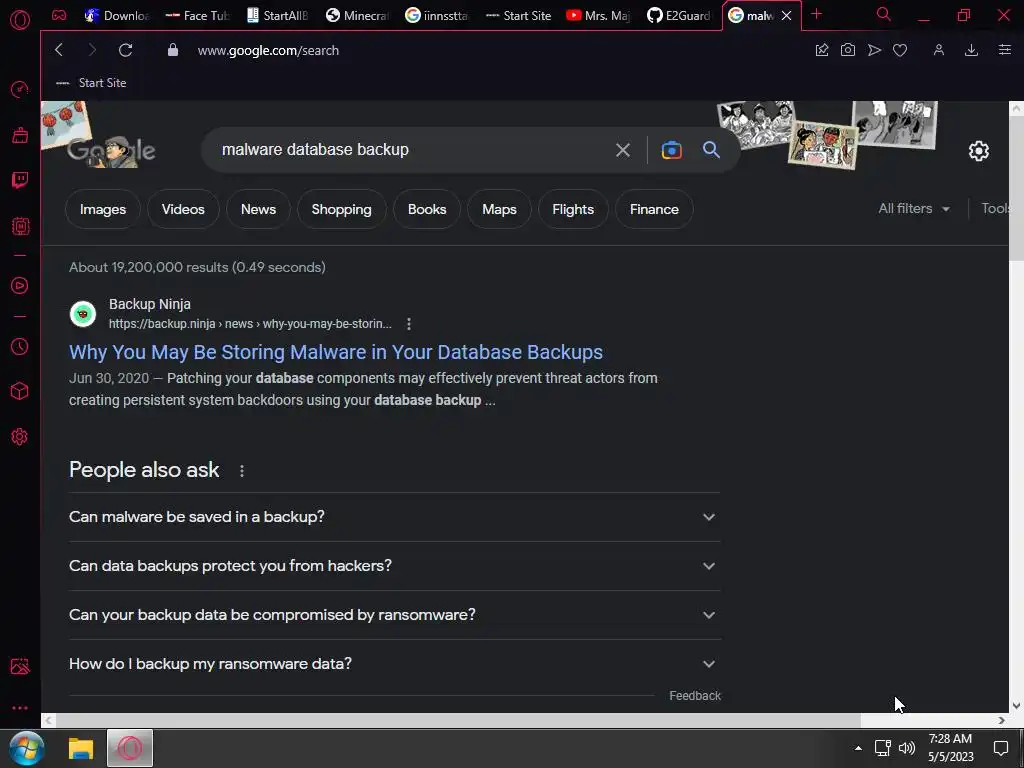Open GX Corner gamepad icon
1024x768 pixels.
pos(59,15)
